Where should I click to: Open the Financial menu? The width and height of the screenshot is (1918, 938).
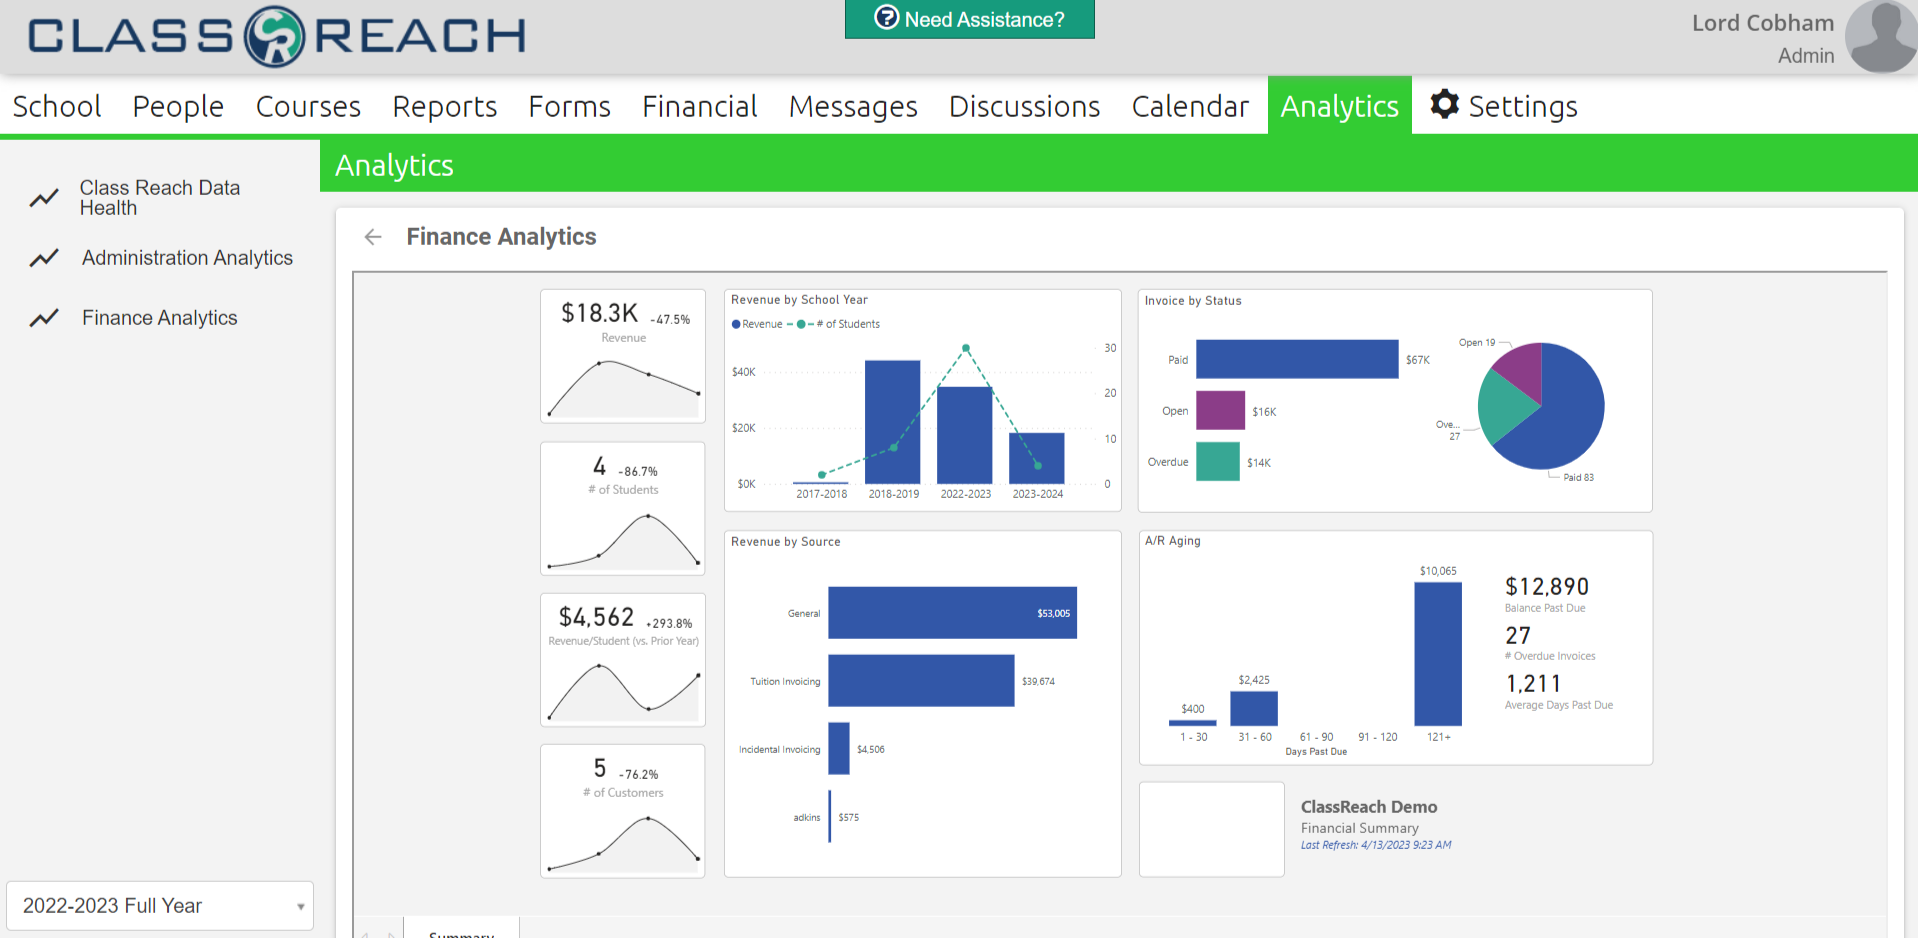699,106
